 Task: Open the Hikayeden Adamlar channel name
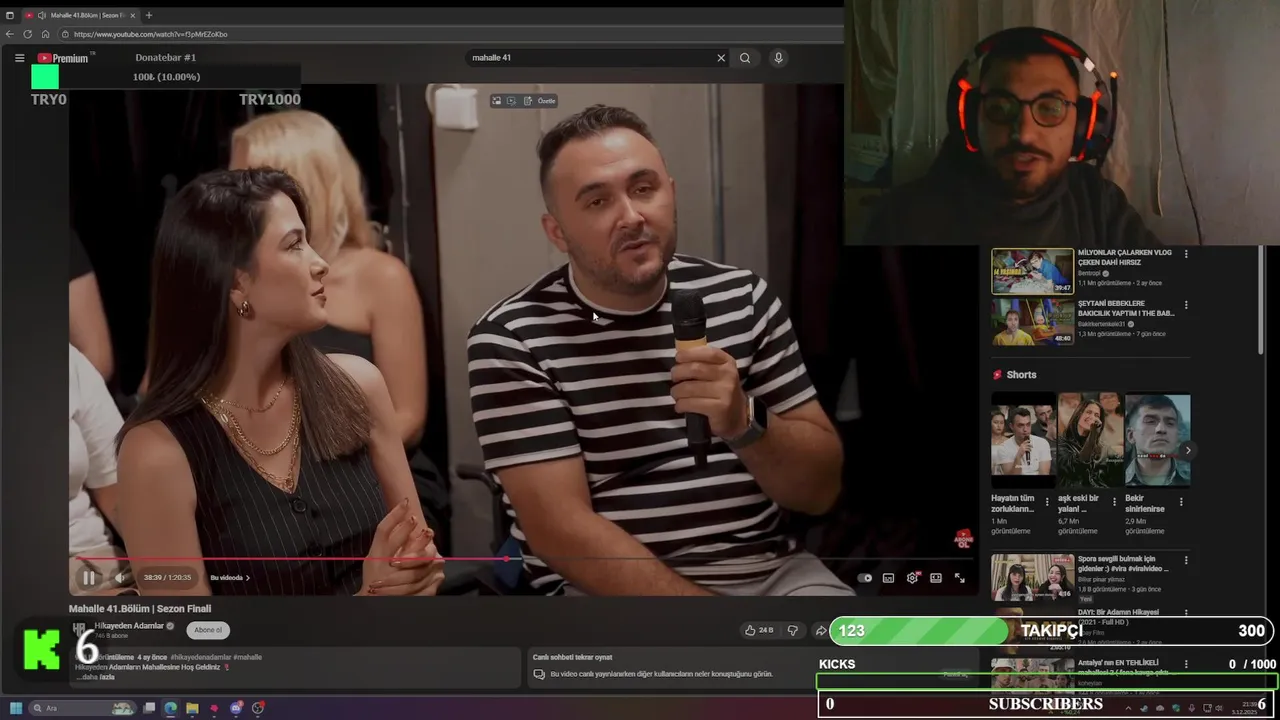(x=129, y=626)
